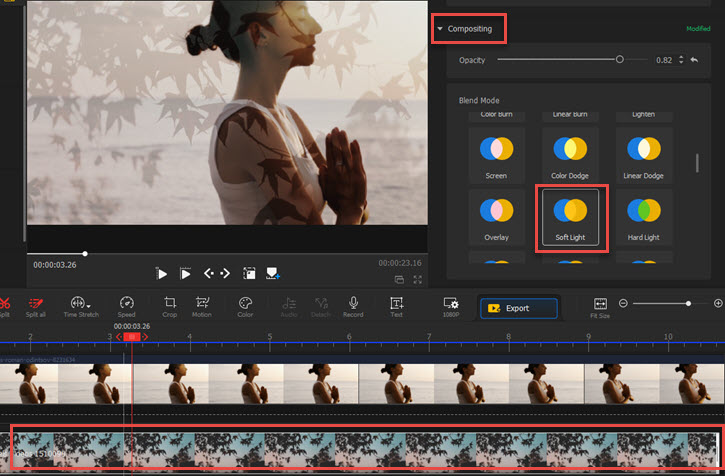Image resolution: width=725 pixels, height=476 pixels.
Task: Add text with the Text tool
Action: [x=396, y=303]
